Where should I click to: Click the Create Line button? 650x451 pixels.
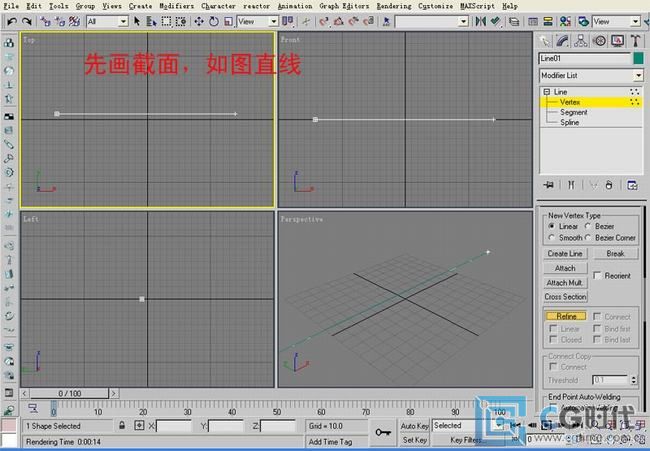565,253
